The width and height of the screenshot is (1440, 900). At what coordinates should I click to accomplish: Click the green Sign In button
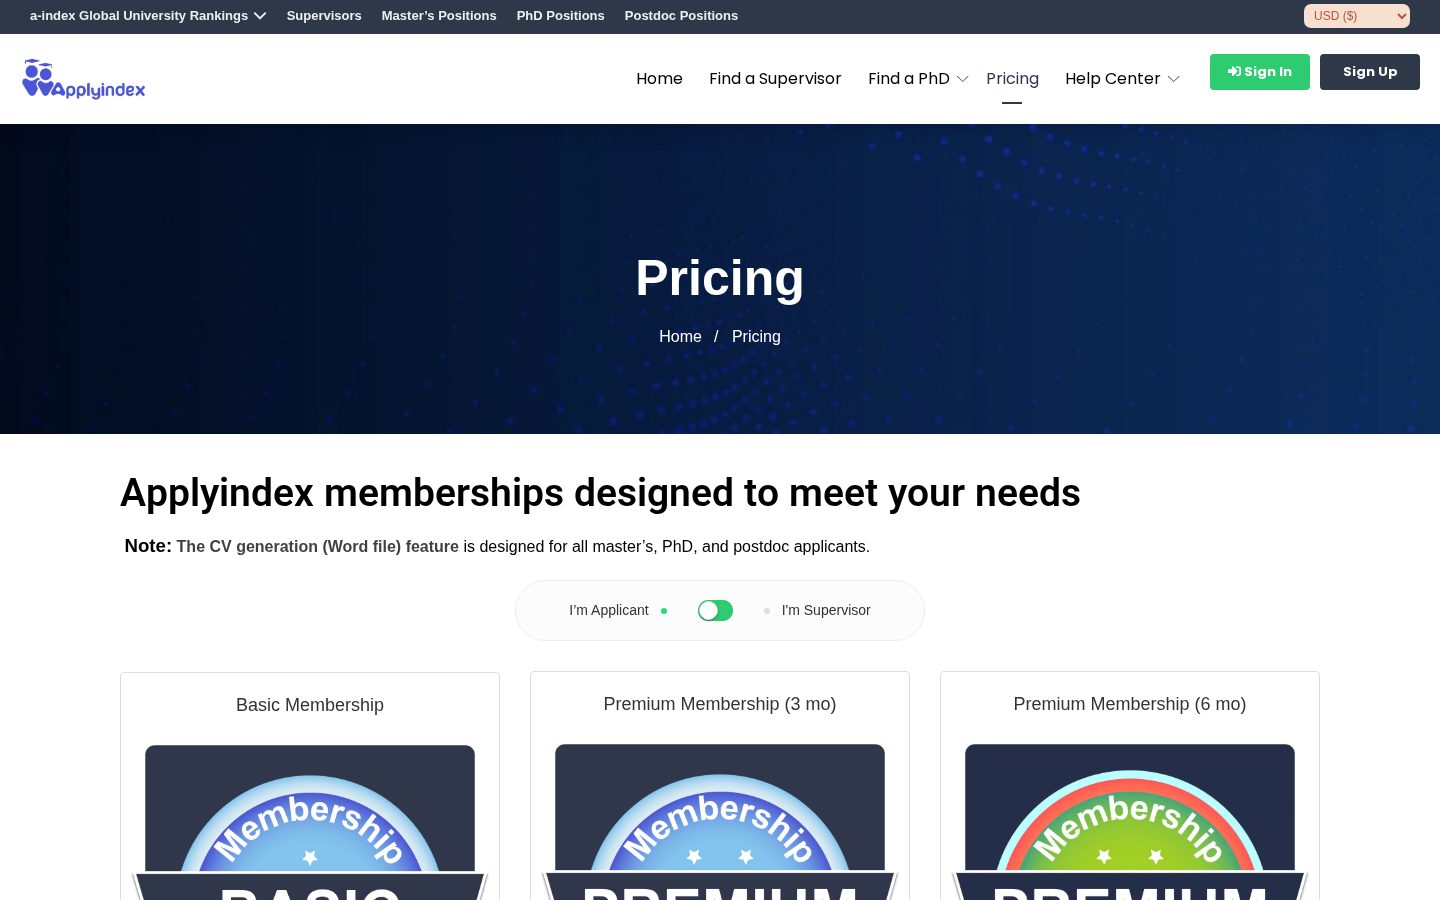point(1260,72)
